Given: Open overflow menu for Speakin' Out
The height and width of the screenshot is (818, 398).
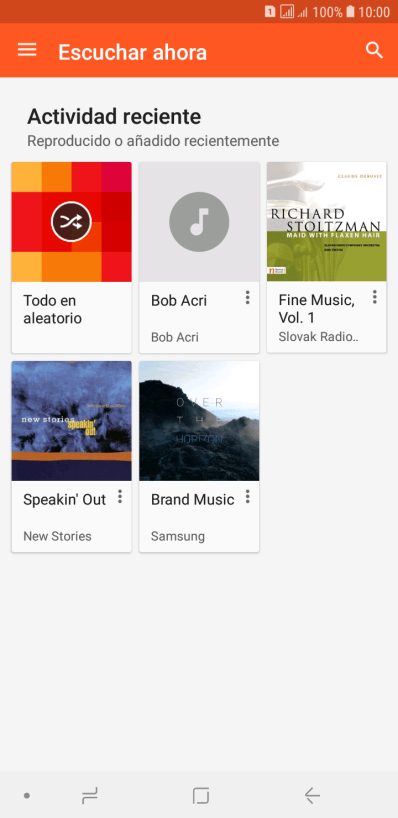Looking at the screenshot, I should pos(120,497).
